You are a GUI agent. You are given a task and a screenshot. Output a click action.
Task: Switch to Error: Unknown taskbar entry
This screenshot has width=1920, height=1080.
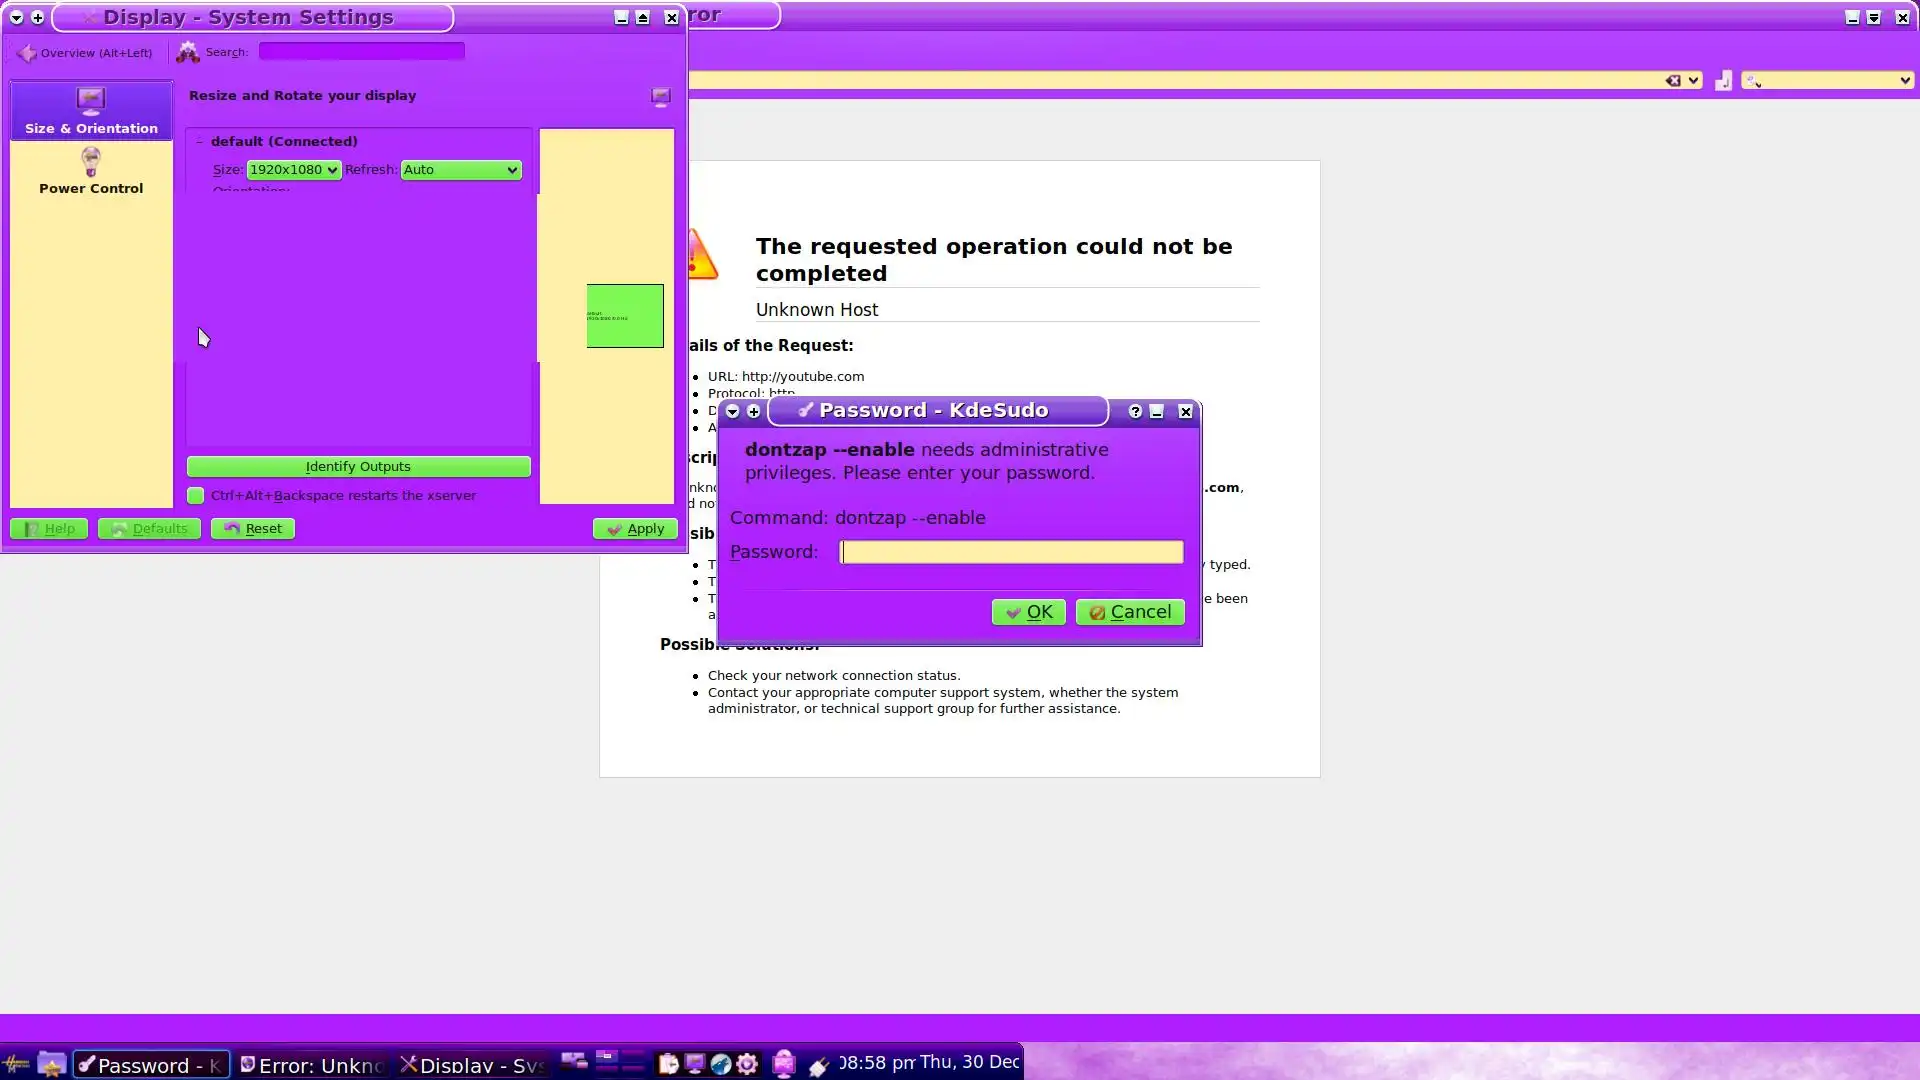click(312, 1065)
